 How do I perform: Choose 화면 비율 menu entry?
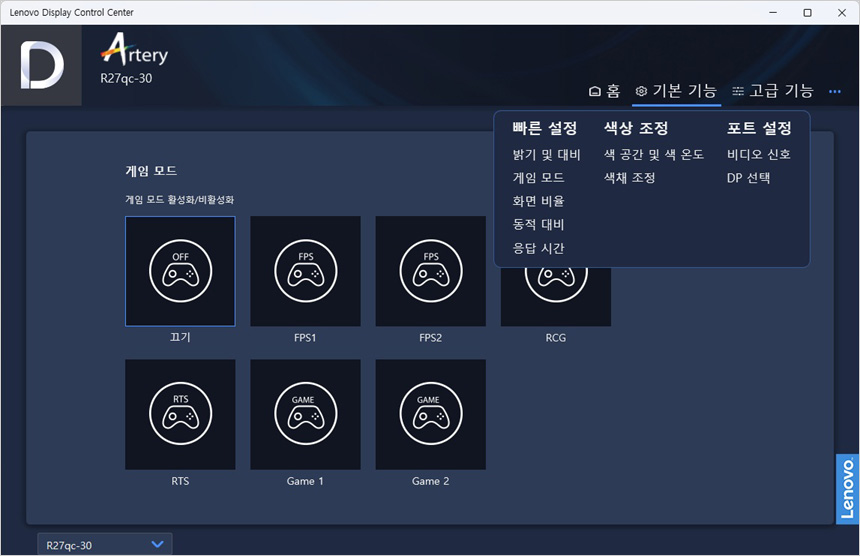tap(538, 201)
